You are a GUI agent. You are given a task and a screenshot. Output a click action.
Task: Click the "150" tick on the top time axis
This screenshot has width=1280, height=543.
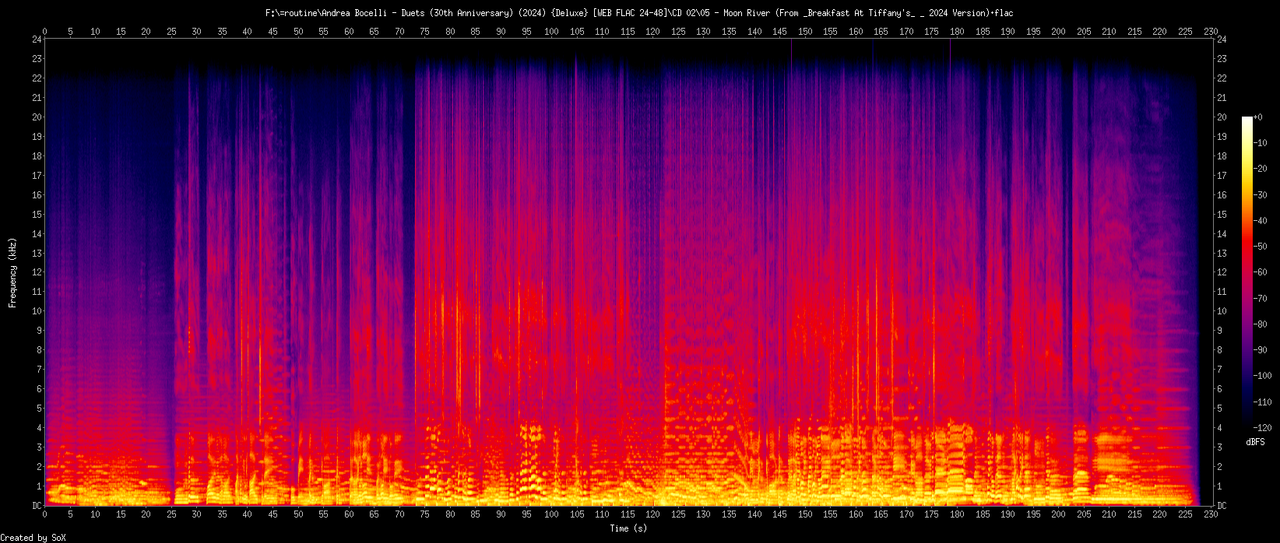[805, 31]
